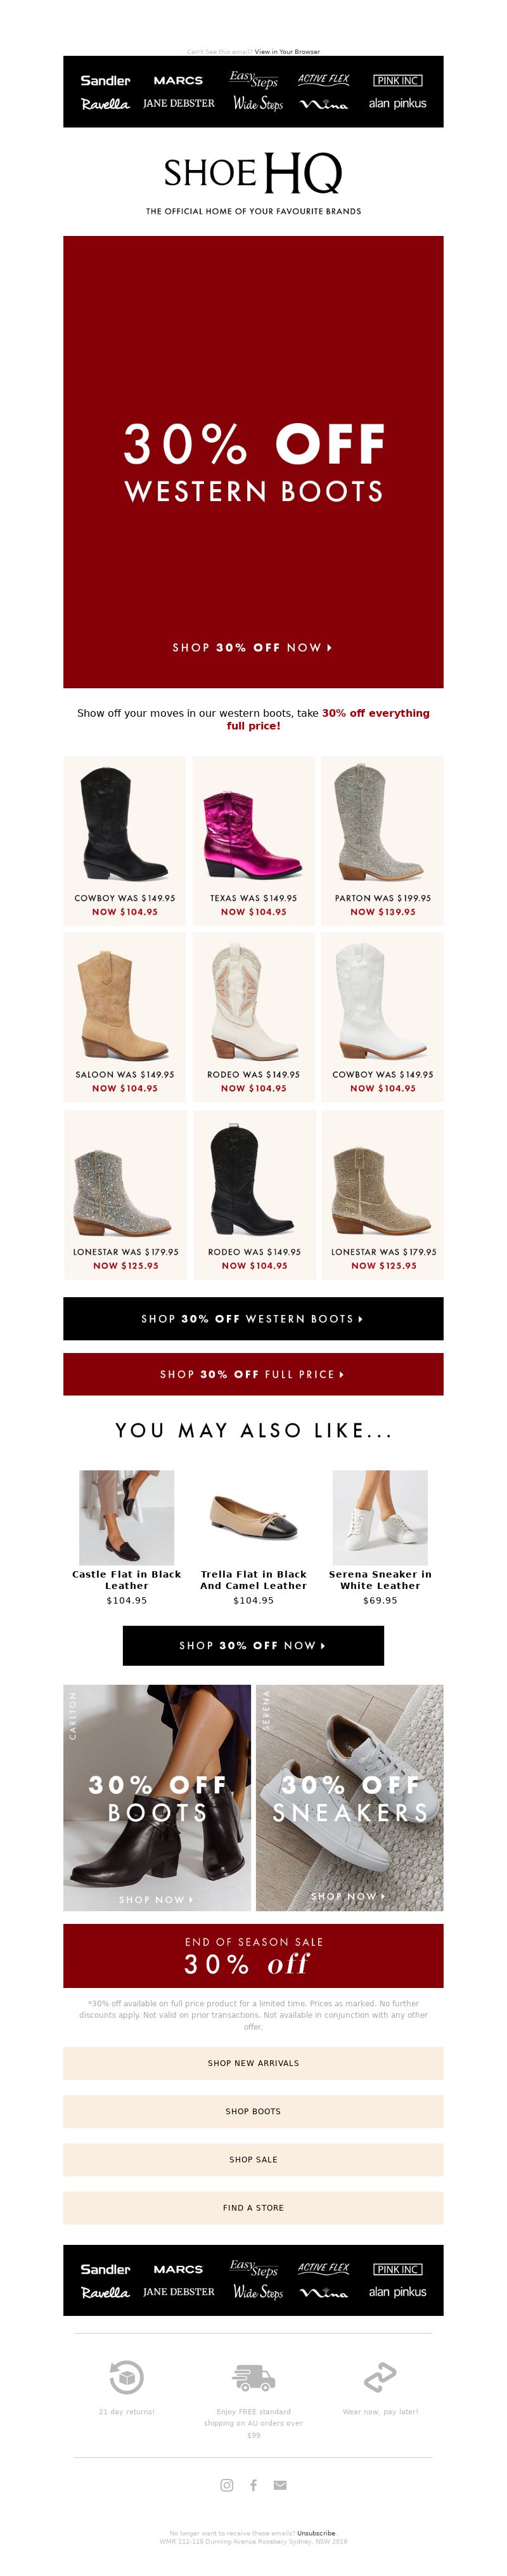Open View in Your Browser link

(287, 51)
